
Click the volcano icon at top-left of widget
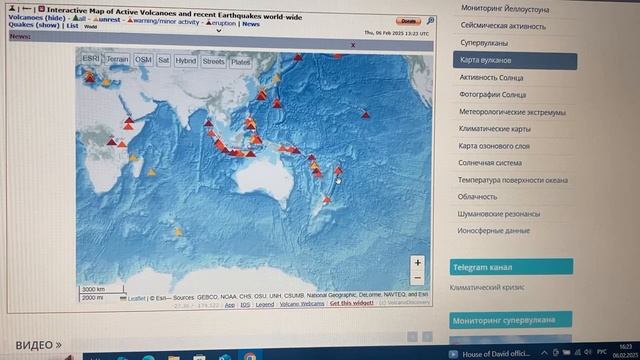pyautogui.click(x=12, y=8)
